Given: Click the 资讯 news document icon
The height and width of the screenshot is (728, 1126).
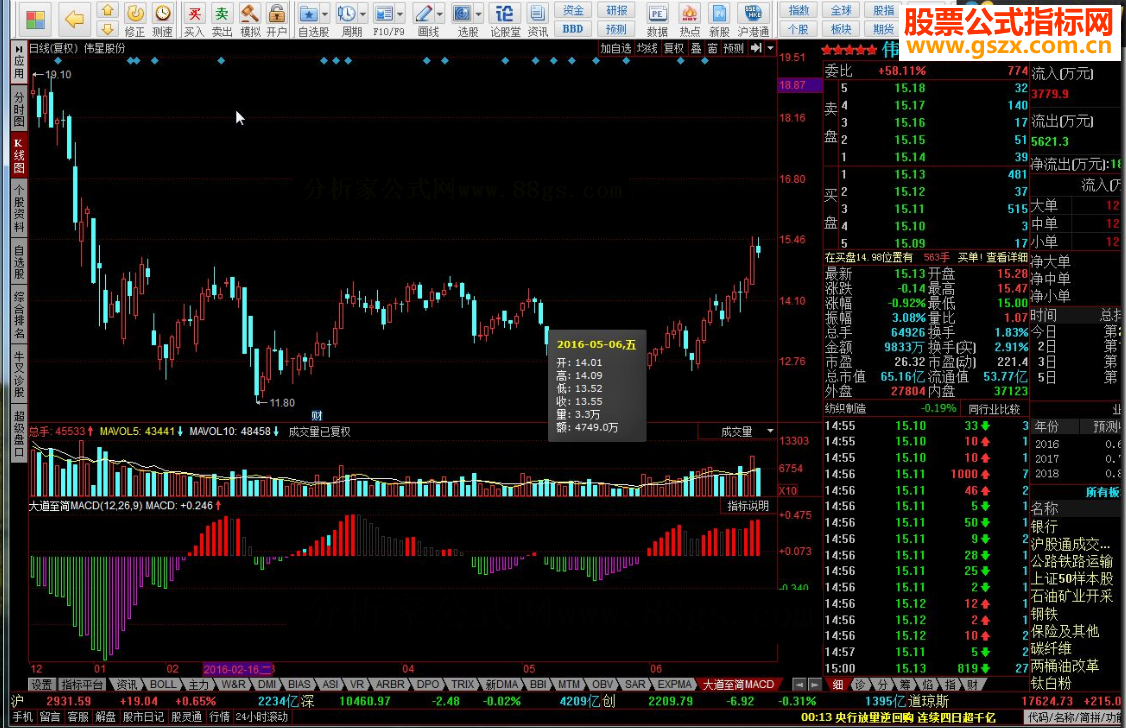Looking at the screenshot, I should tap(537, 20).
